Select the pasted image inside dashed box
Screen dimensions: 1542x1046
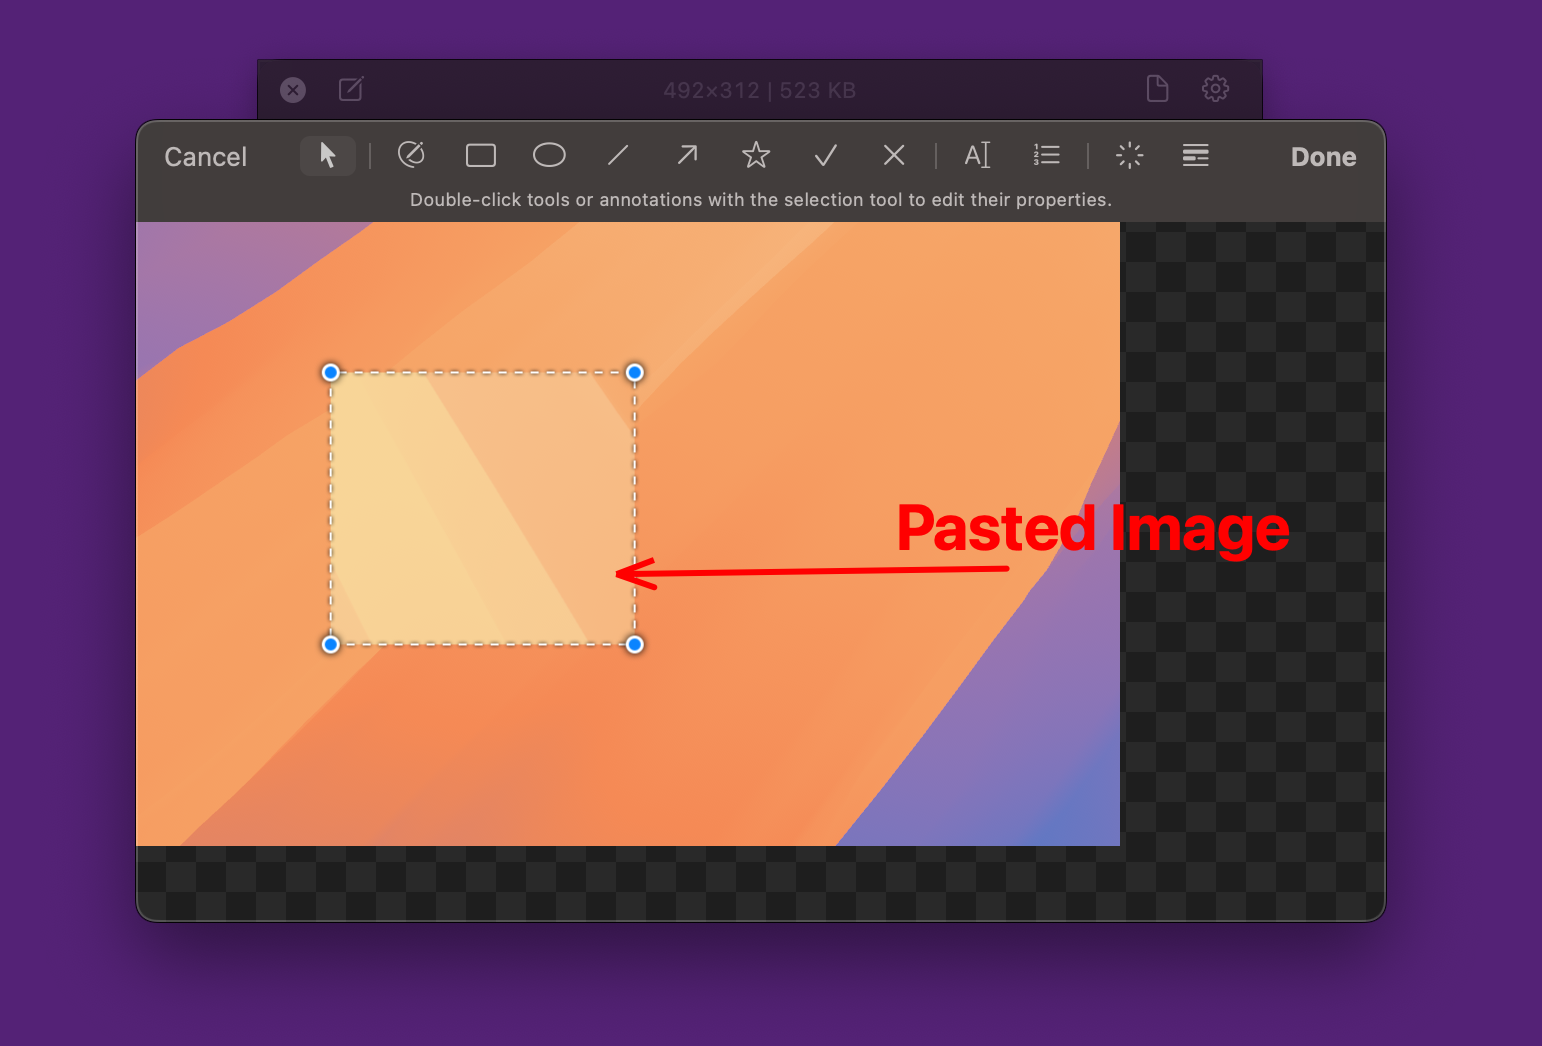[482, 508]
